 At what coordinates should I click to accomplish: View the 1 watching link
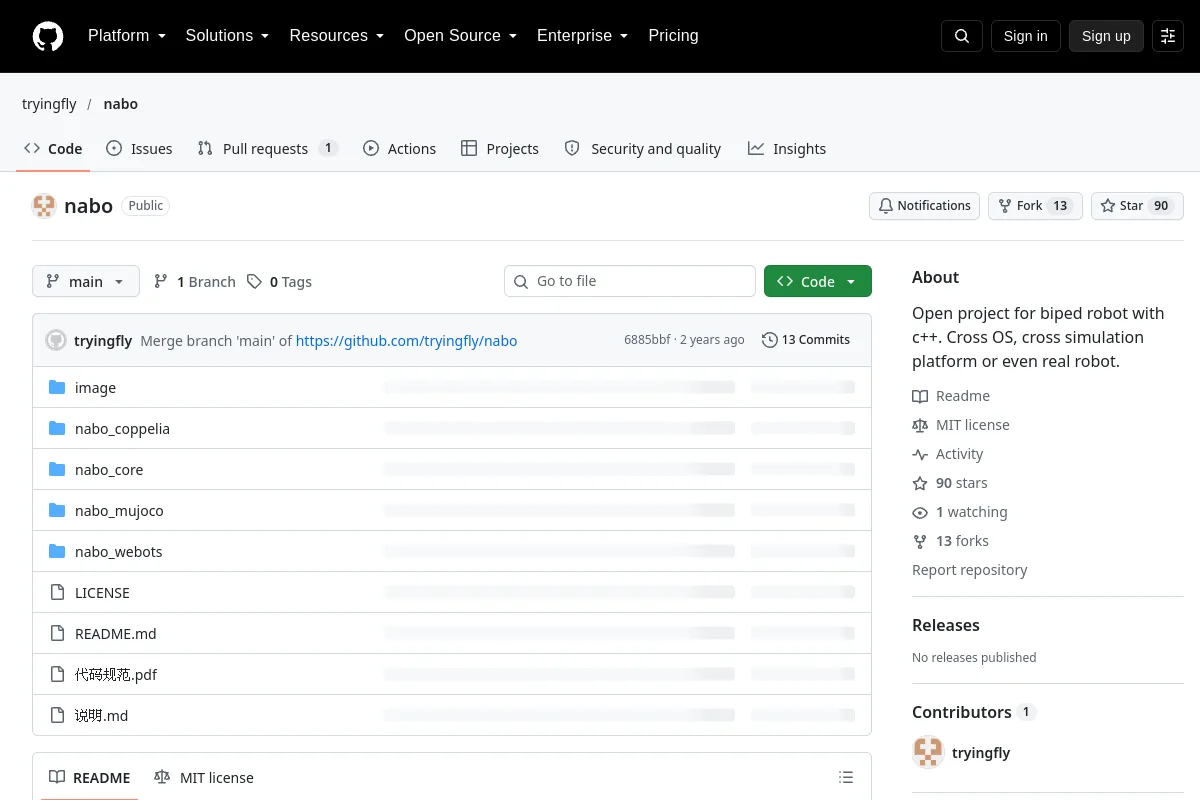960,512
